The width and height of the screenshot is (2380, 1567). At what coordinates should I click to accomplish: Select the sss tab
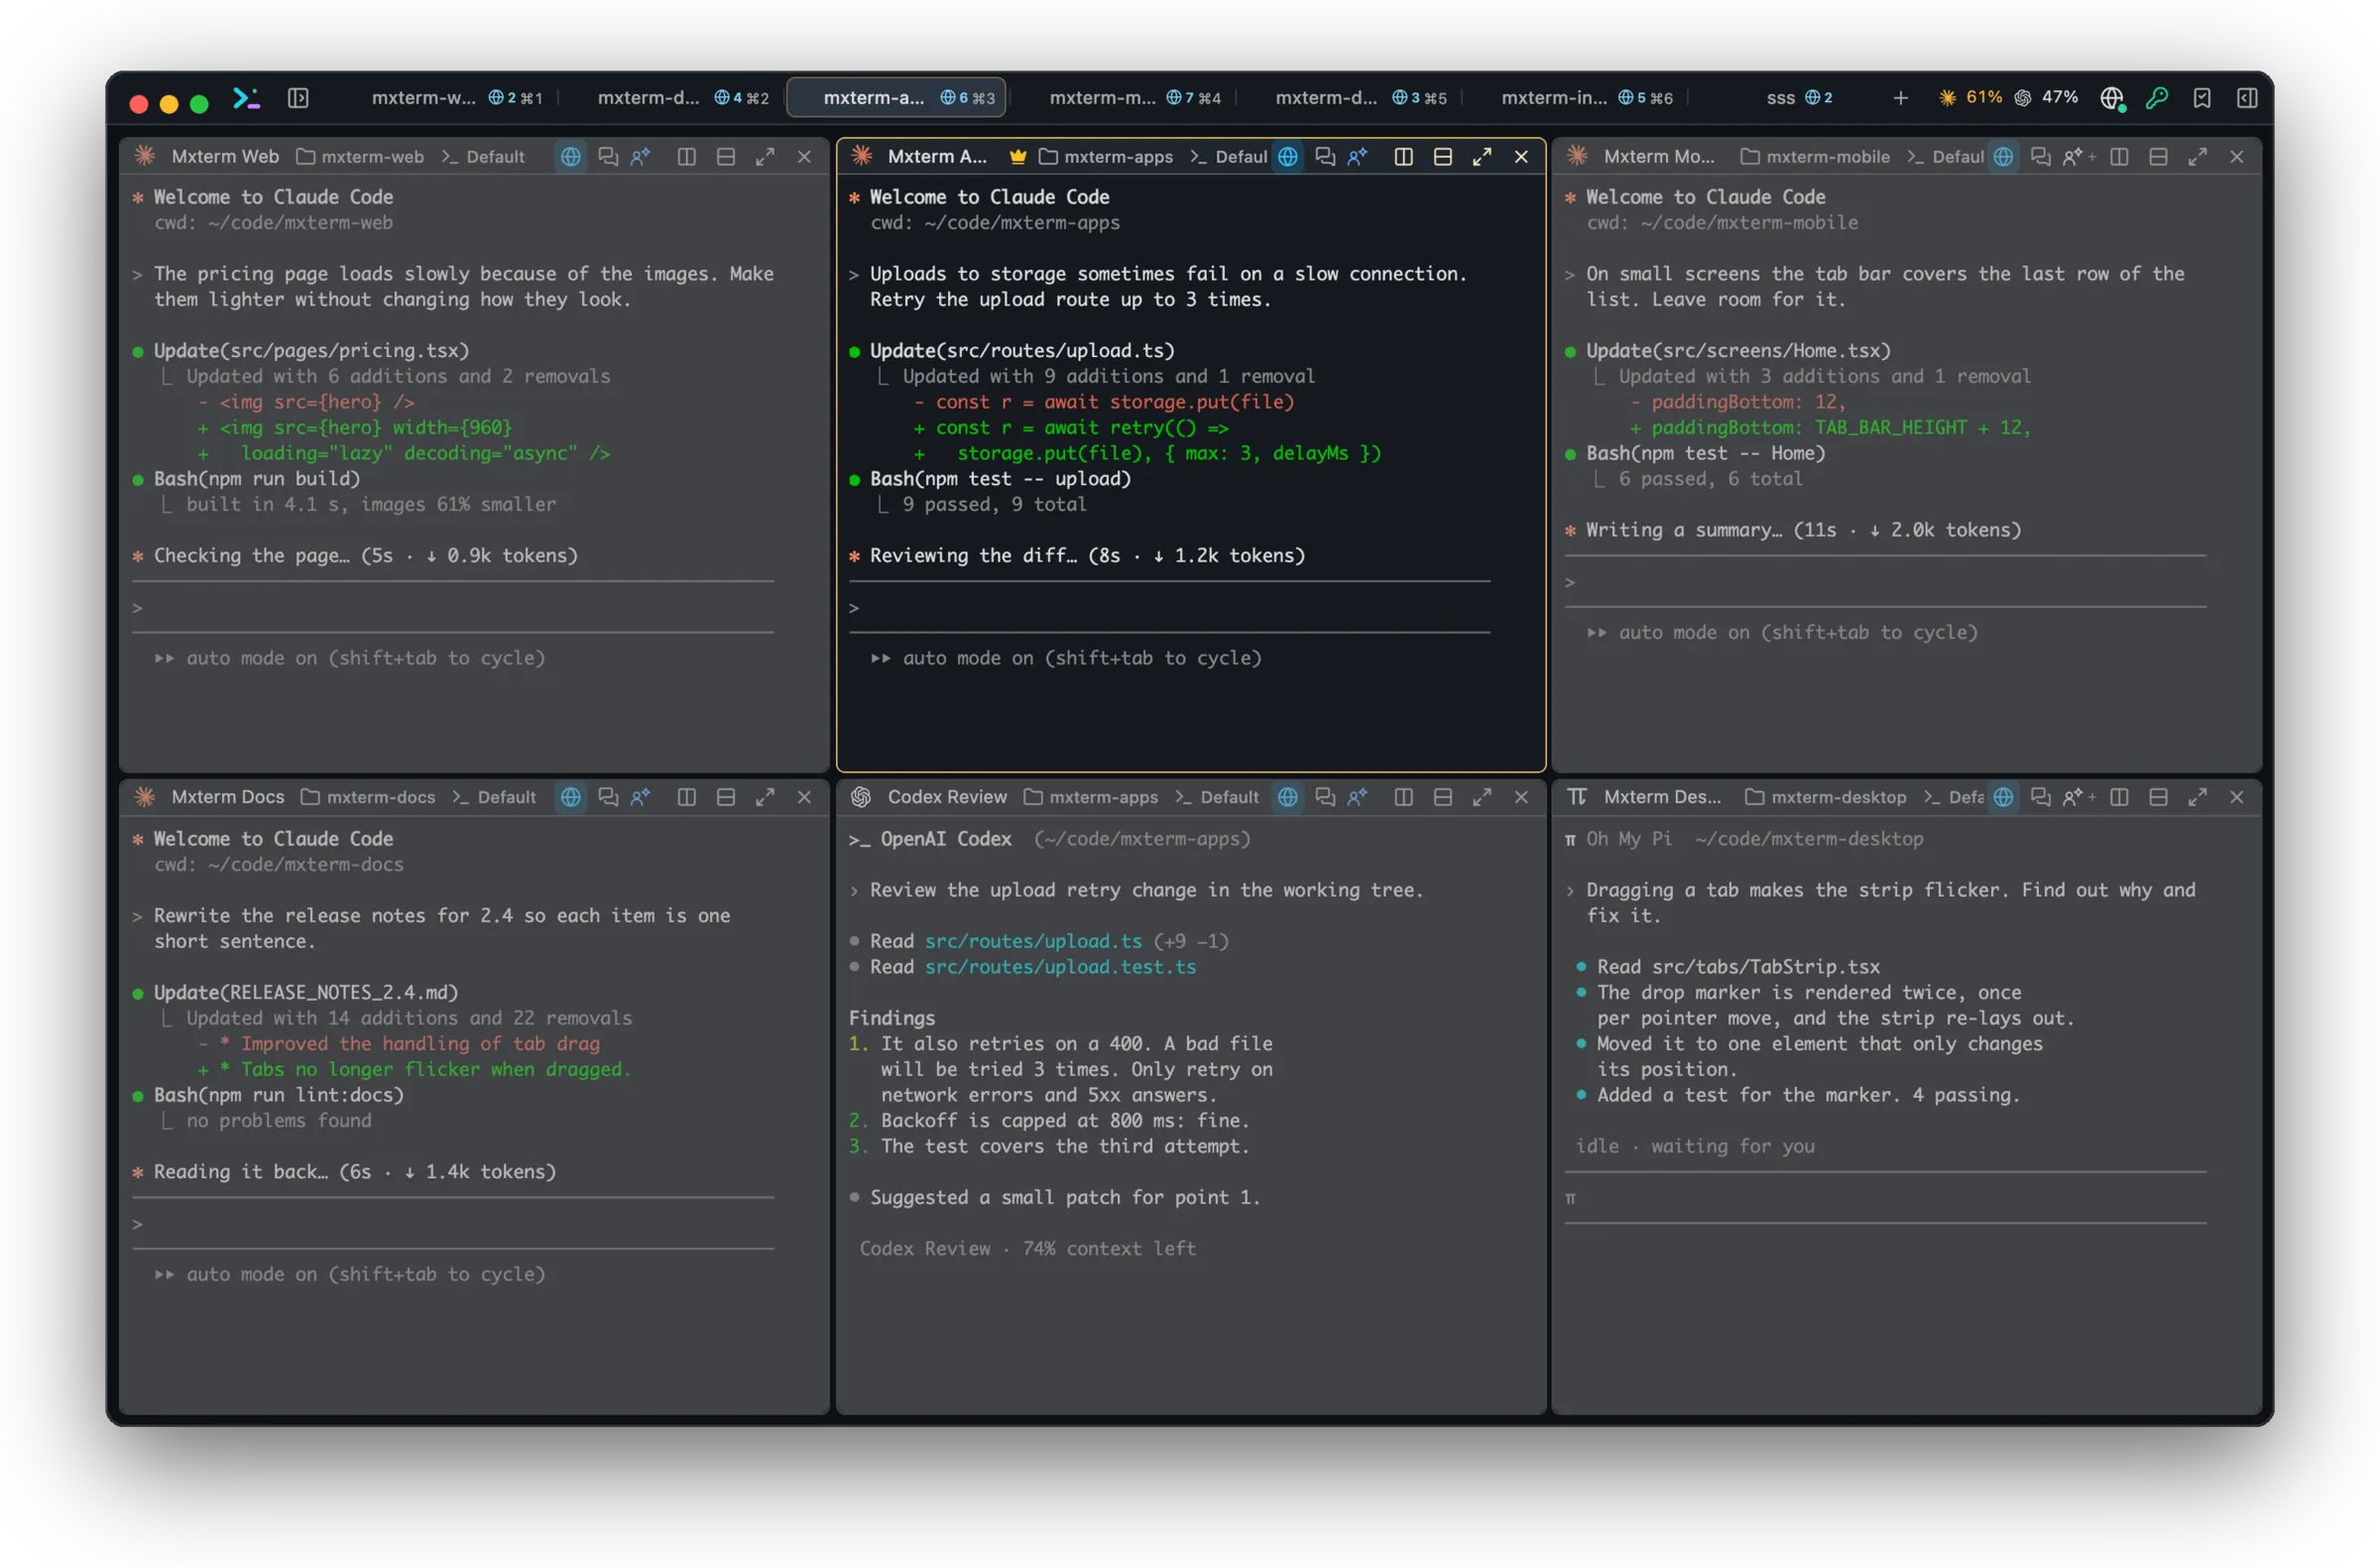(x=1798, y=98)
